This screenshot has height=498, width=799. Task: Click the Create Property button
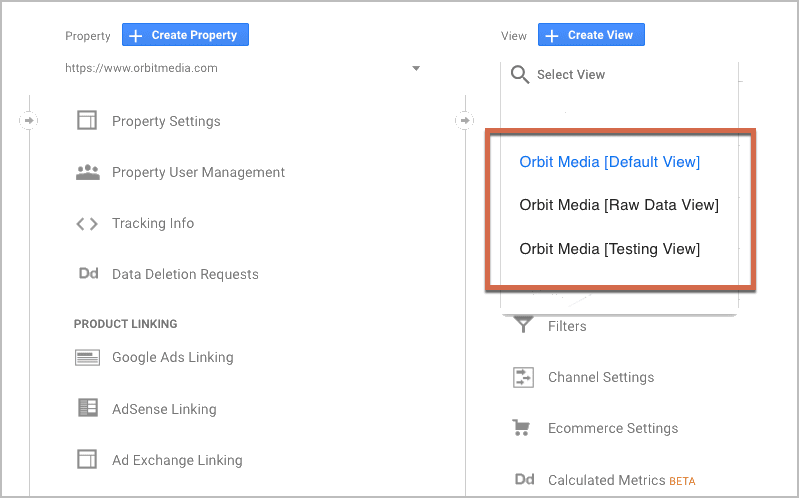click(x=185, y=35)
